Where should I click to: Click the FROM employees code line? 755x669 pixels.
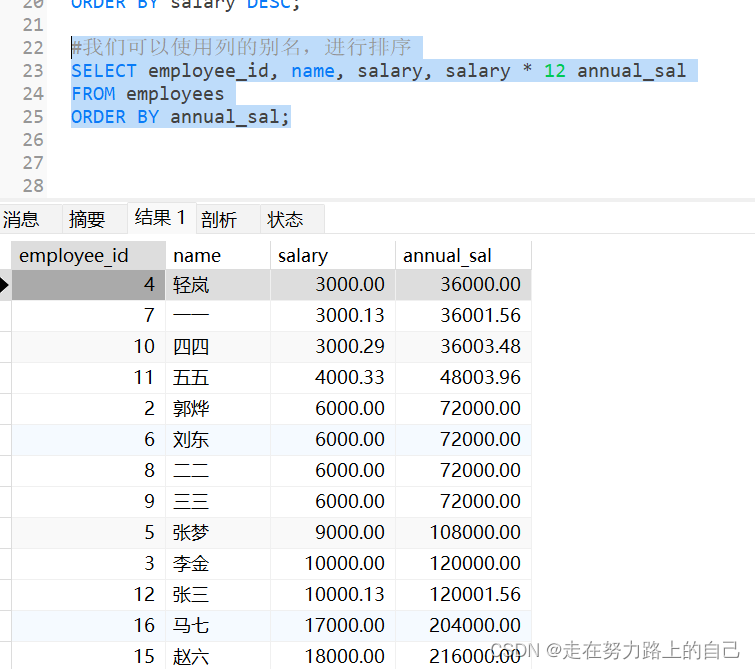pos(148,94)
